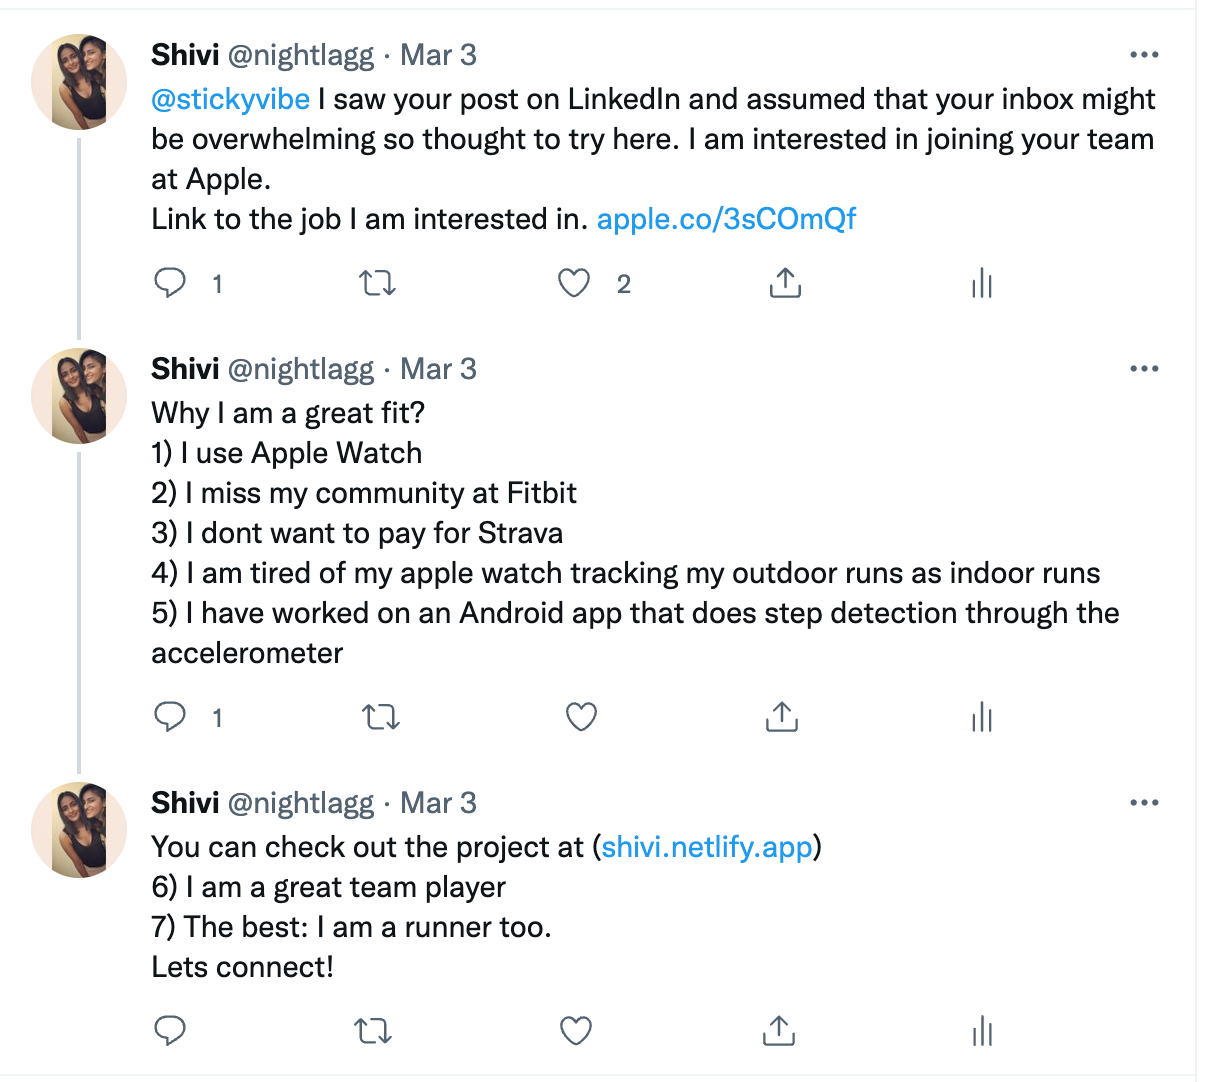1212x1082 pixels.
Task: Share the tweet listing Apple Watch reasons
Action: click(x=782, y=717)
